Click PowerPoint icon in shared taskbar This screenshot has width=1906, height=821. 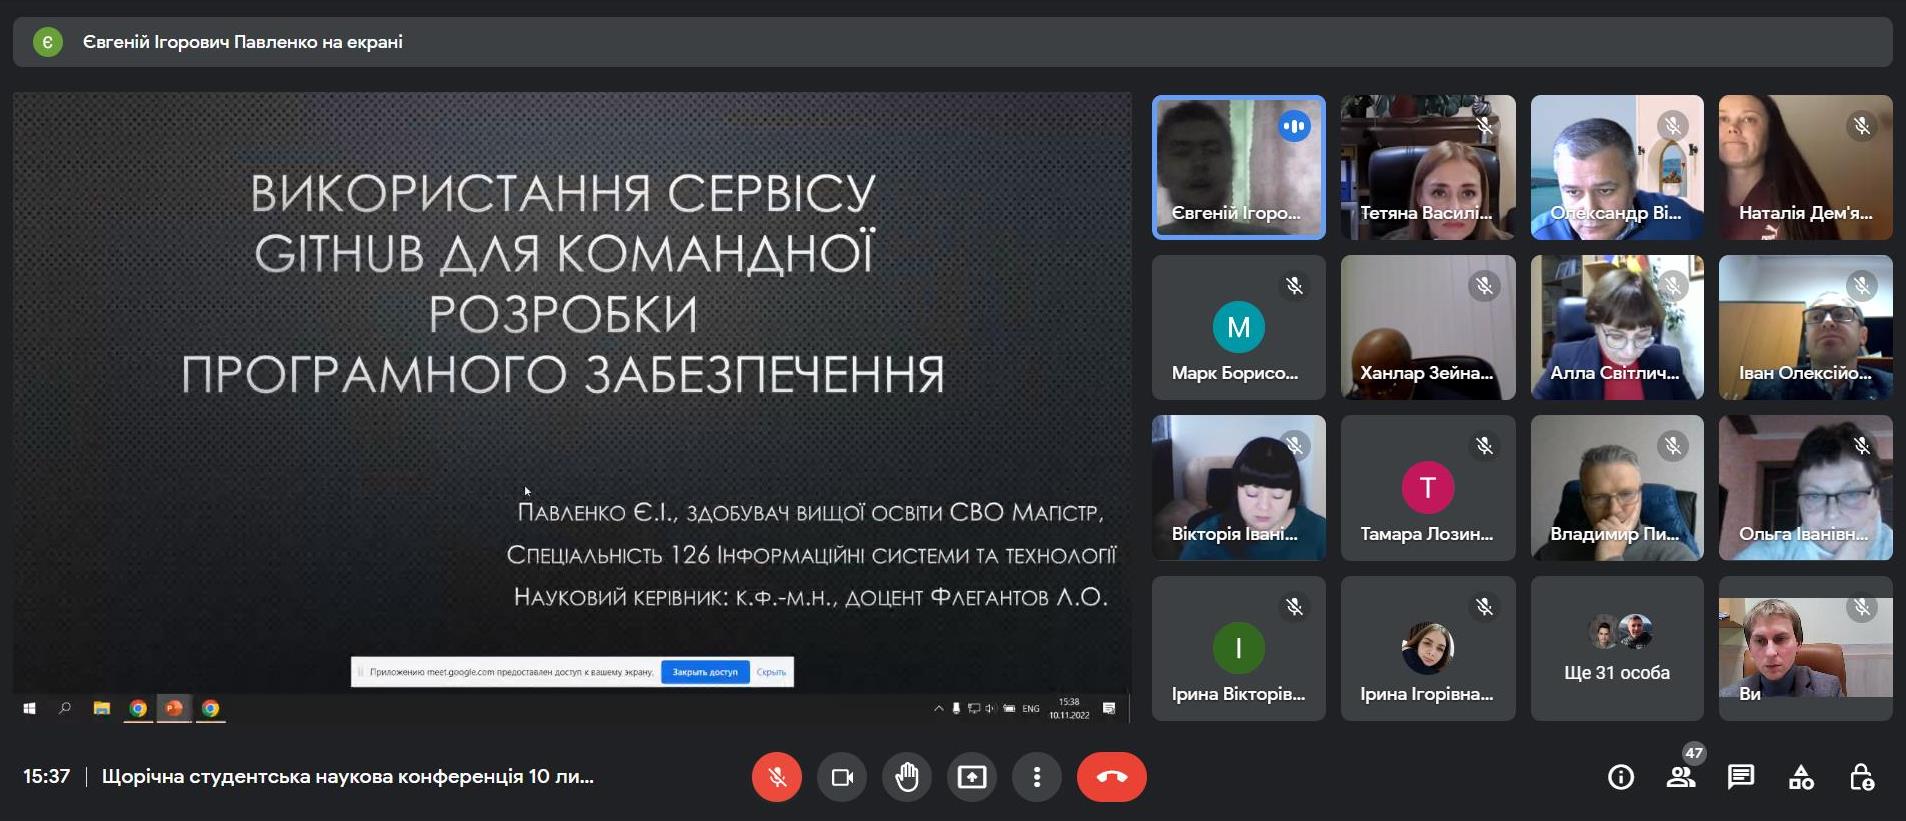[x=174, y=708]
